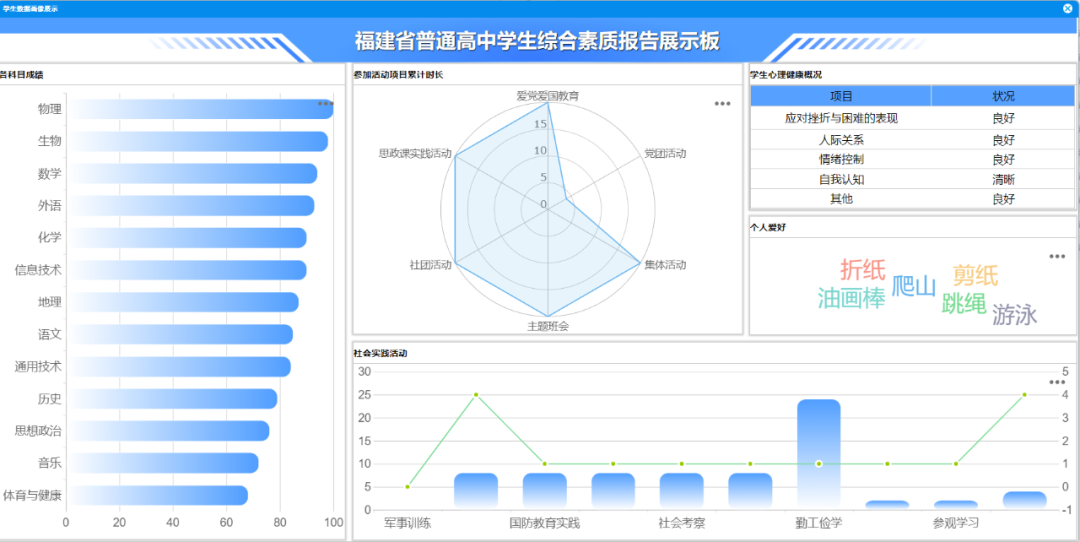Image resolution: width=1080 pixels, height=542 pixels.
Task: Open more options menu on 各科目成绩 chart
Action: (x=325, y=103)
